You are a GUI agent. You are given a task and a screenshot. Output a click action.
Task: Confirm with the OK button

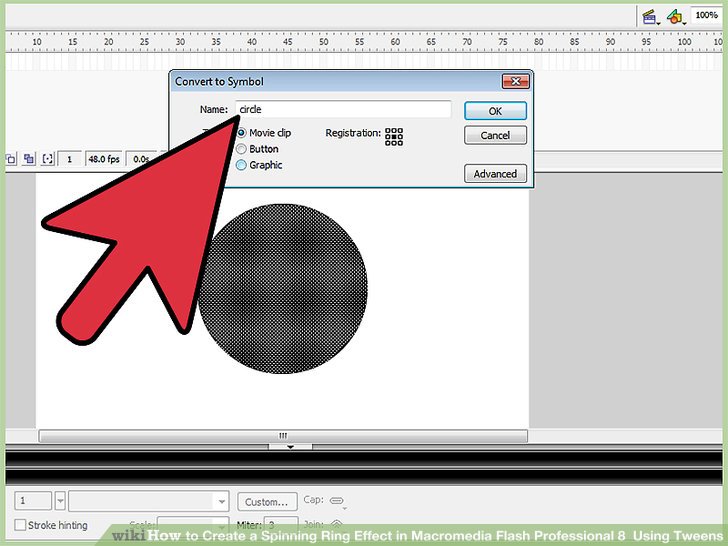coord(495,111)
